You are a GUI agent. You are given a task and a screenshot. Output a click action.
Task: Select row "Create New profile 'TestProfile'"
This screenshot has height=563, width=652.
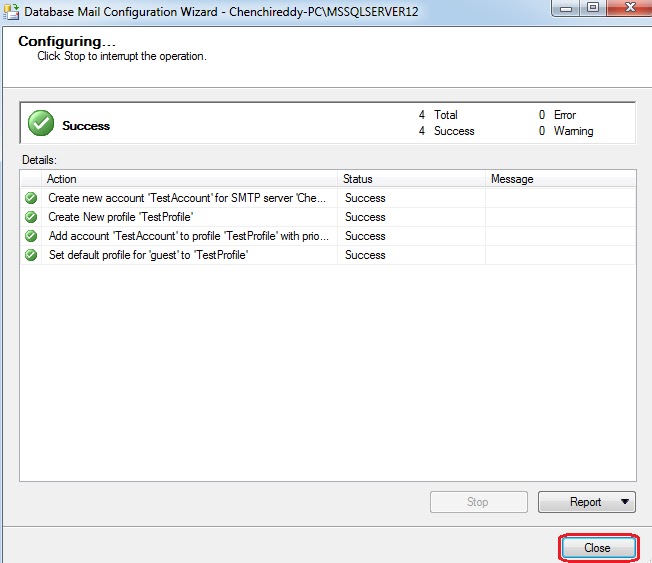pos(328,217)
